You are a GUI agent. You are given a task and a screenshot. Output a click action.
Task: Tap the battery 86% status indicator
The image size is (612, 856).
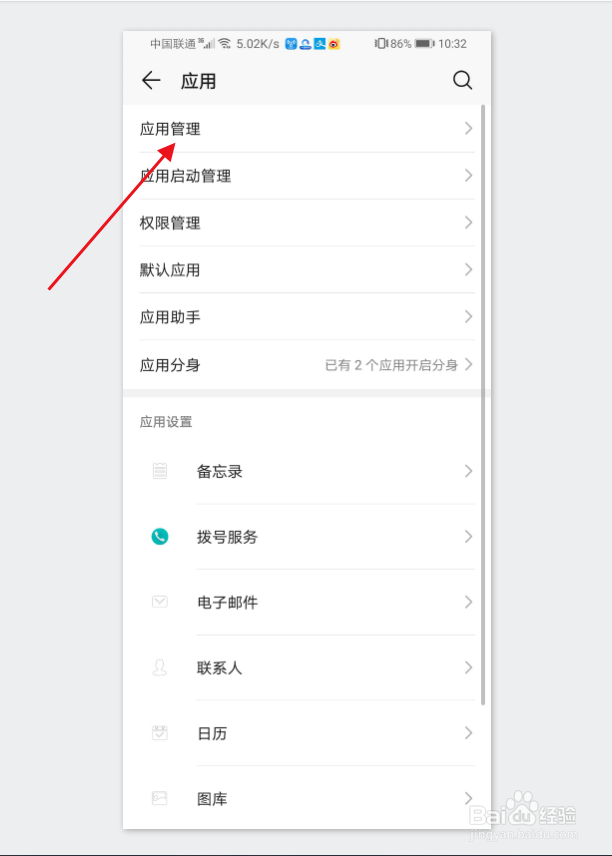tap(405, 44)
